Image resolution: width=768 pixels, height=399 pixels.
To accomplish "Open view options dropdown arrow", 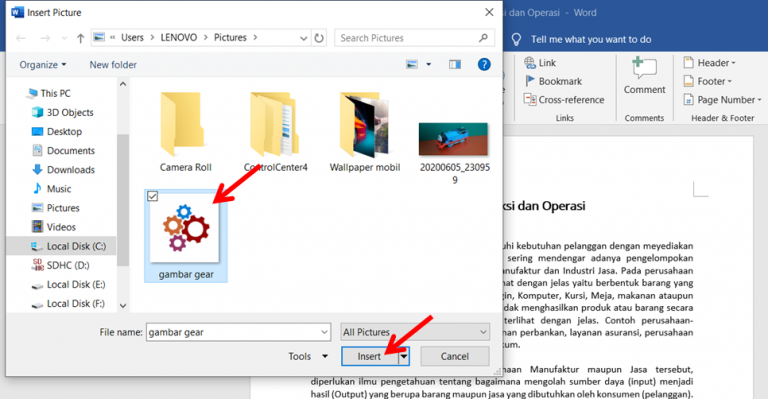I will 429,65.
